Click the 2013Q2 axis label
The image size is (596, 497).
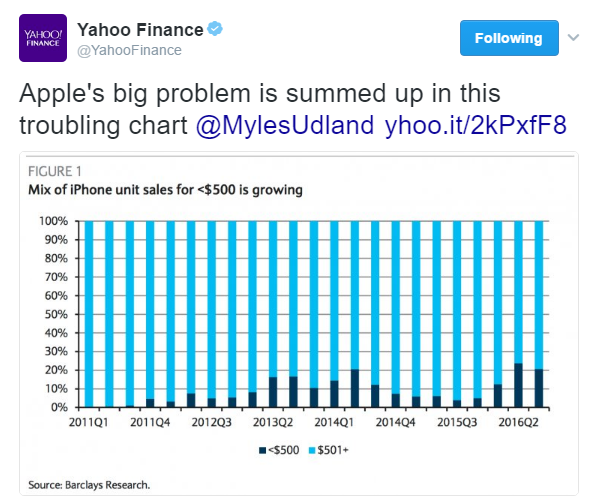273,422
